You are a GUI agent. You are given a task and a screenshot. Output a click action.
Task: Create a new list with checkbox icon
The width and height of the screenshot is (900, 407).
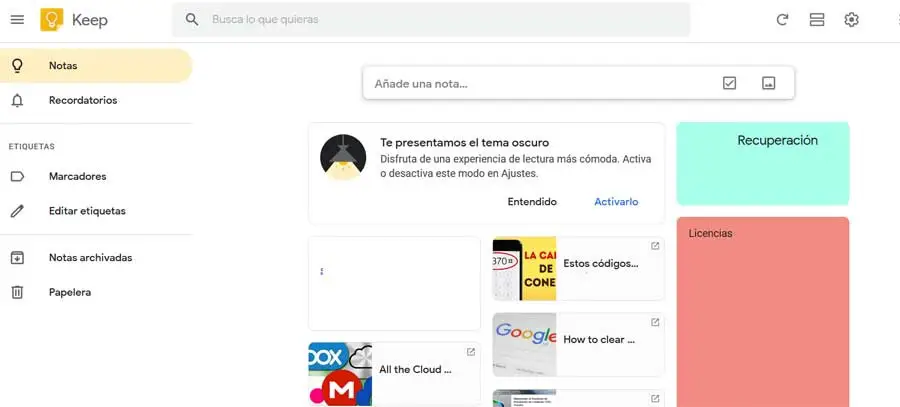pos(729,83)
